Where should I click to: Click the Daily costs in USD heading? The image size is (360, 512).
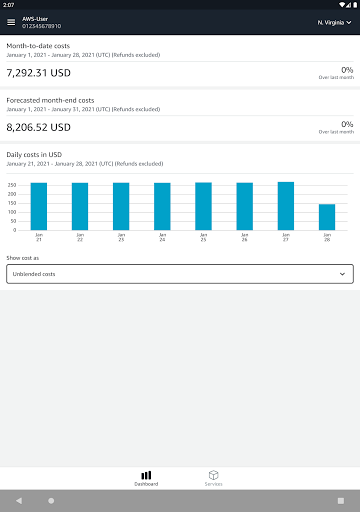[34, 155]
